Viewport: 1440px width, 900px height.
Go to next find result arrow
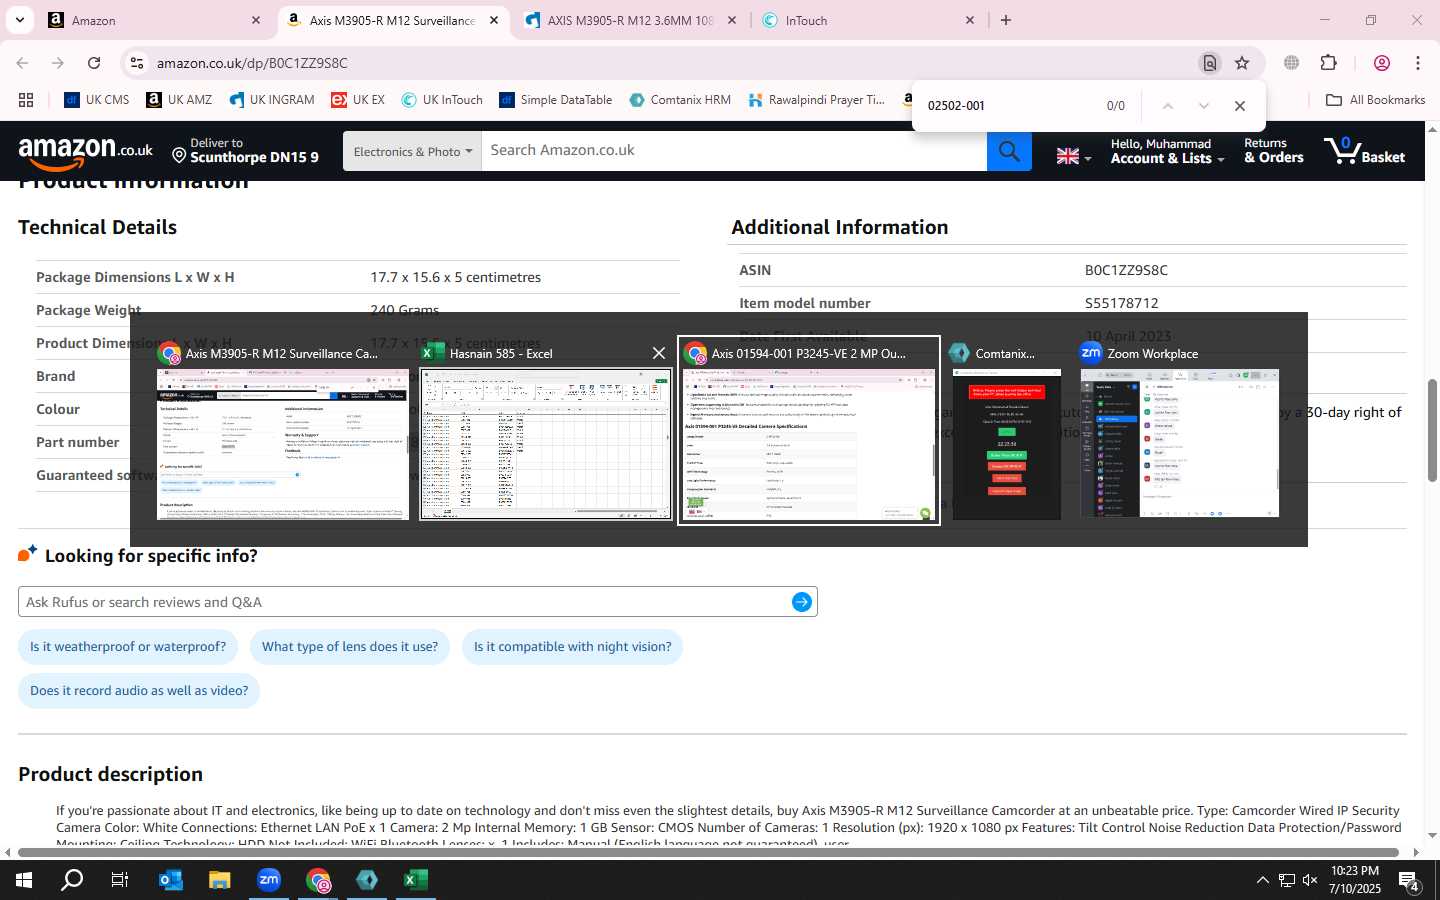[x=1204, y=106]
